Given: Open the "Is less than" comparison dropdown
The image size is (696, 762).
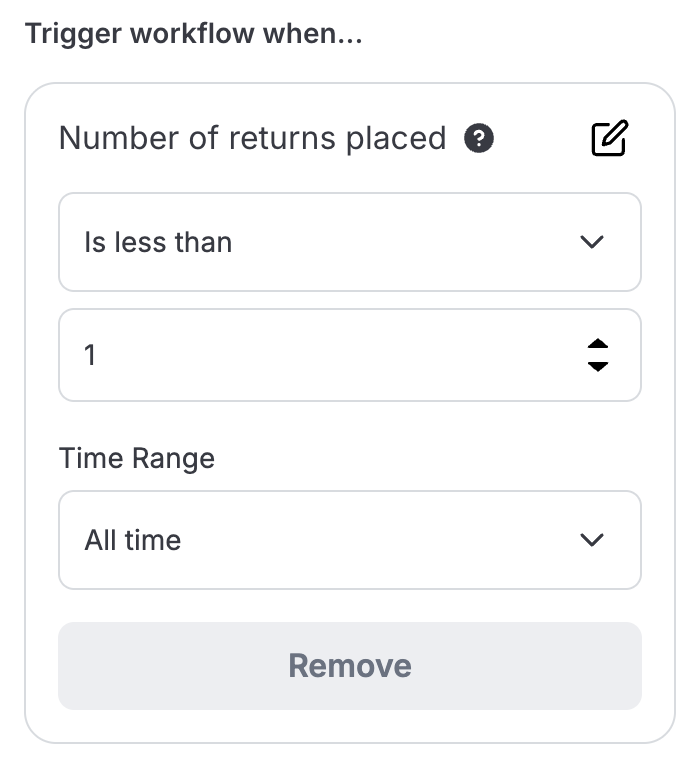Looking at the screenshot, I should click(349, 242).
